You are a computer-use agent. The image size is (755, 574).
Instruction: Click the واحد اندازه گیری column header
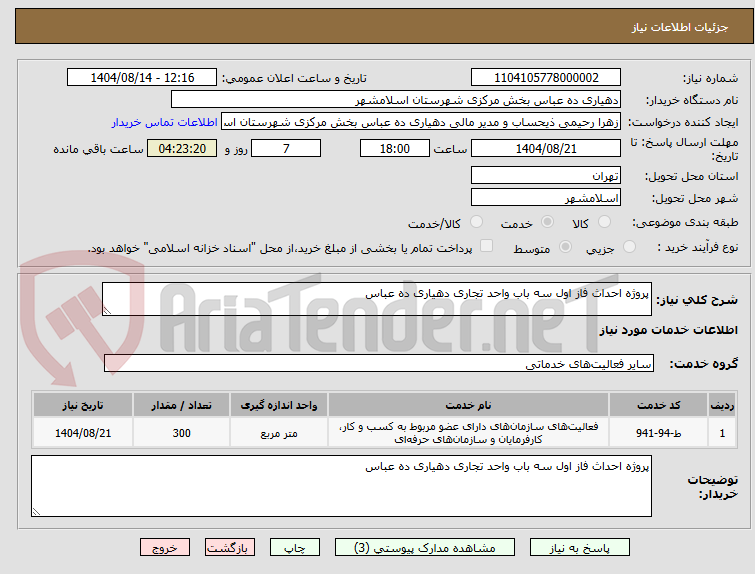point(279,405)
